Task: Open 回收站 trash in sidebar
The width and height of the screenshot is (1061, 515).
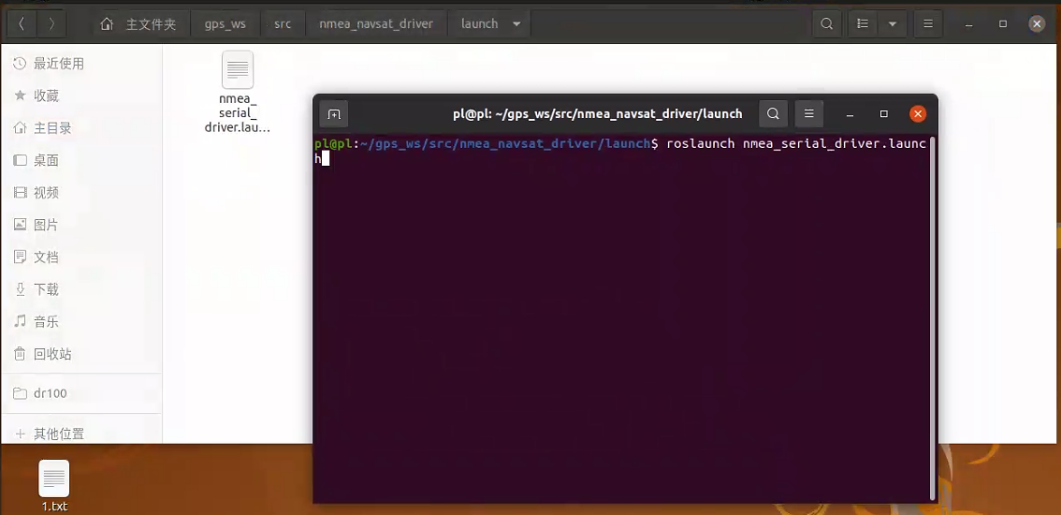Action: [x=52, y=354]
